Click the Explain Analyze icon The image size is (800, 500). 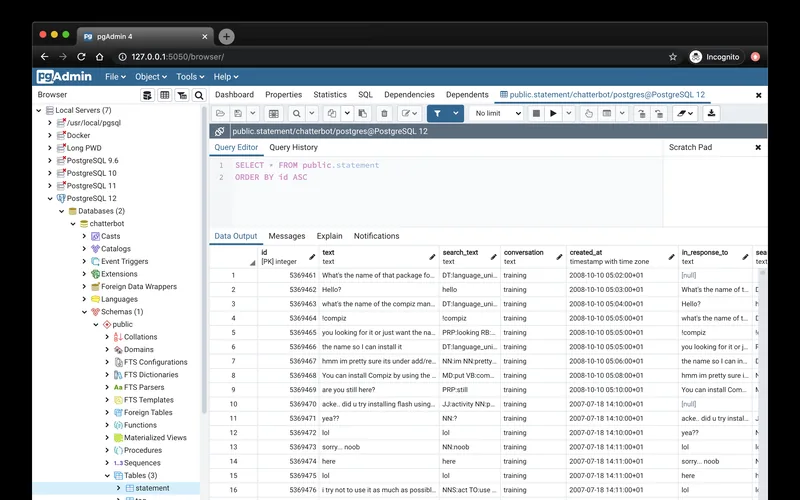pos(607,113)
